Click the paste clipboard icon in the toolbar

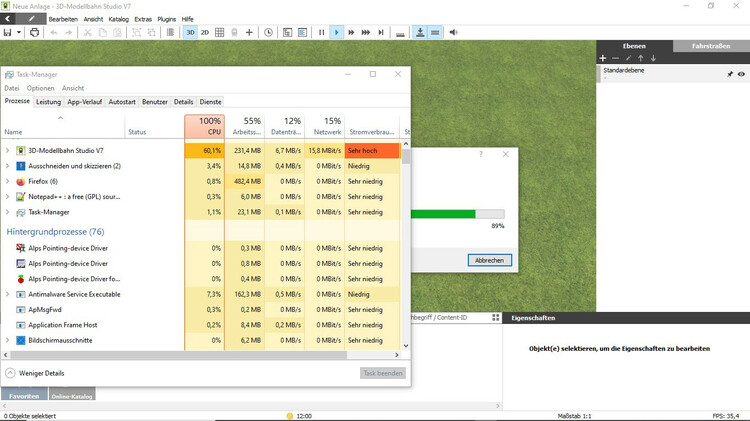pyautogui.click(x=117, y=33)
